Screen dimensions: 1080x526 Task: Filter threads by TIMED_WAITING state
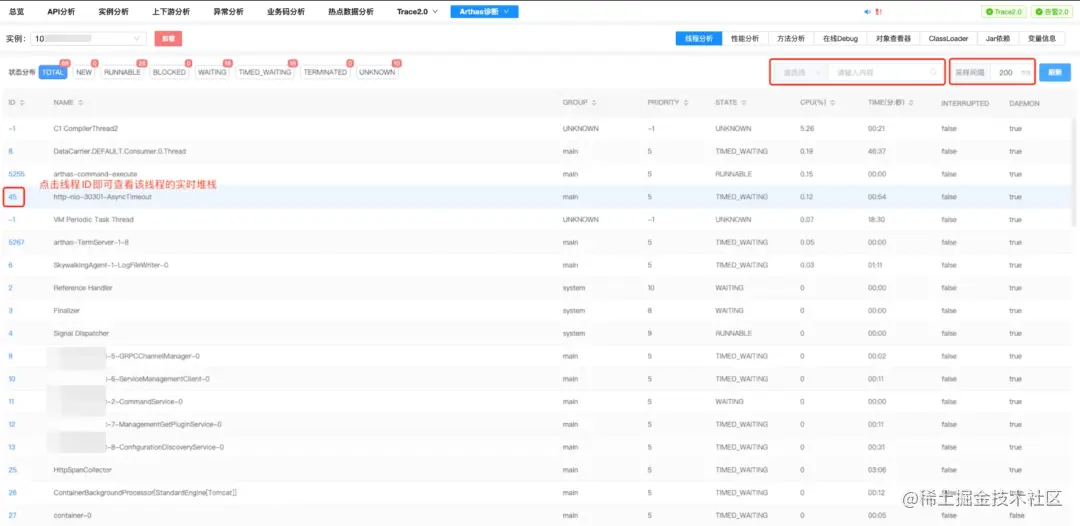pos(264,72)
